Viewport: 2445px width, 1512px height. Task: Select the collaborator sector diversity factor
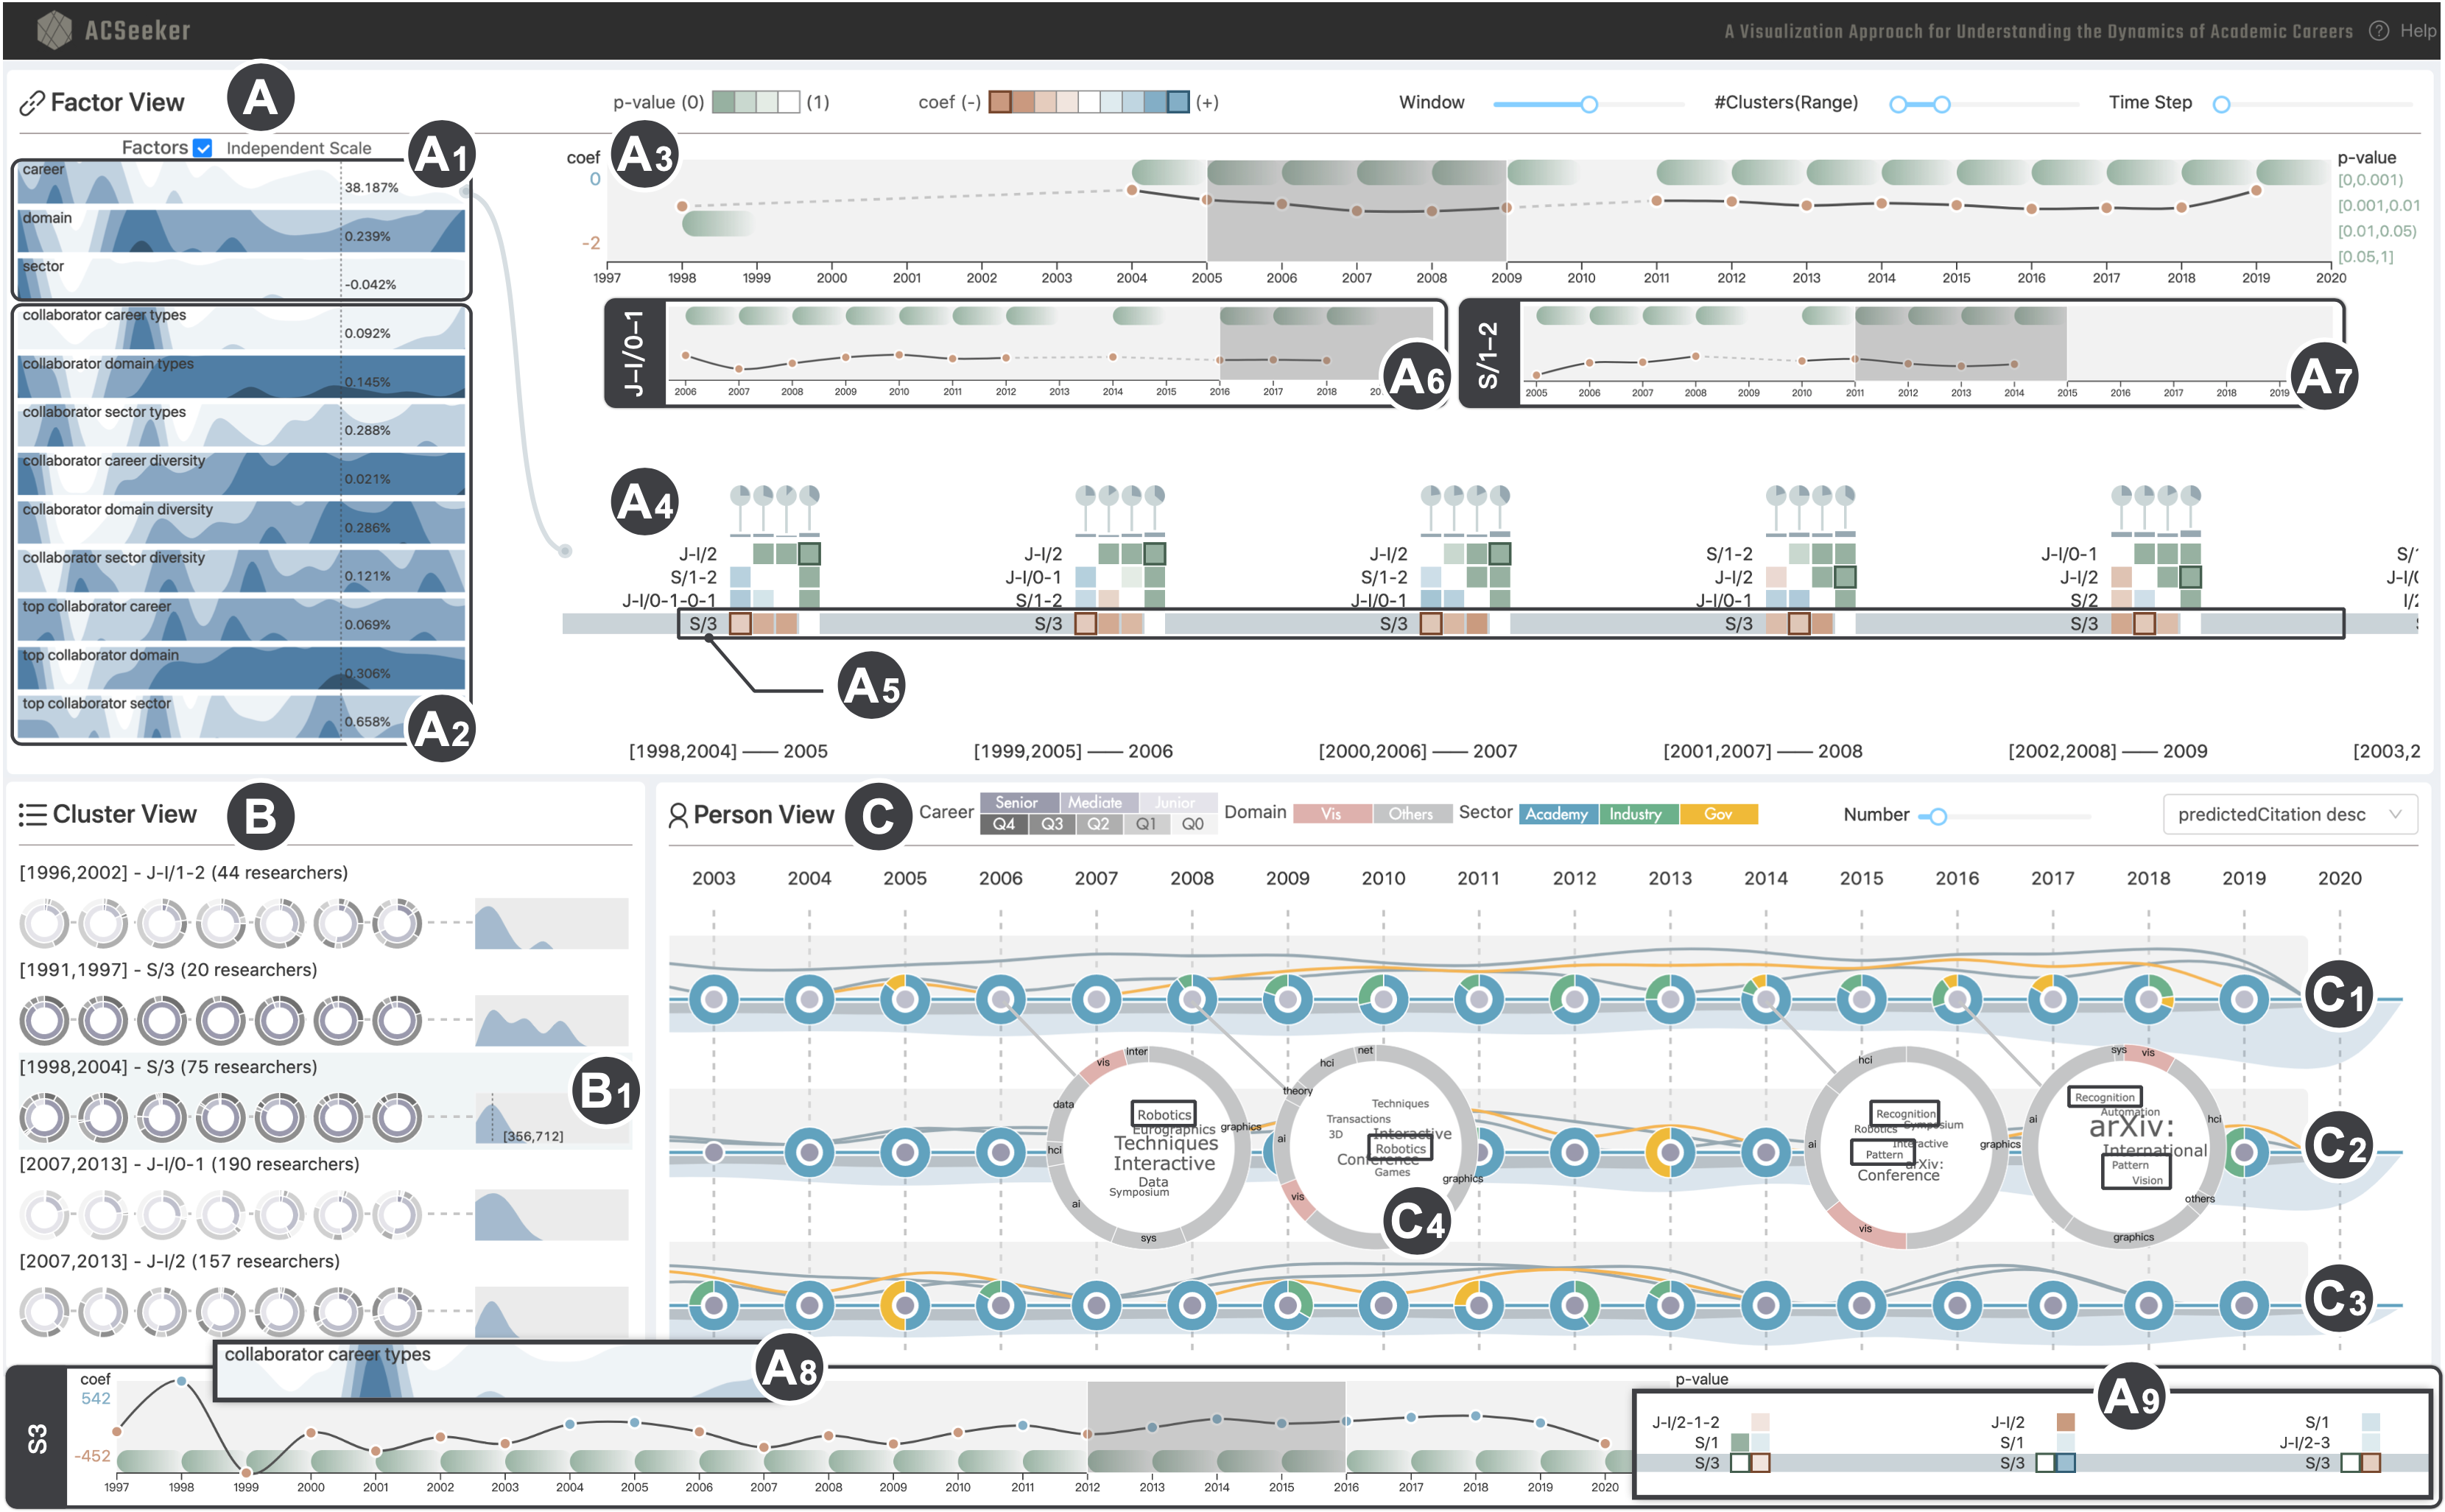point(241,570)
